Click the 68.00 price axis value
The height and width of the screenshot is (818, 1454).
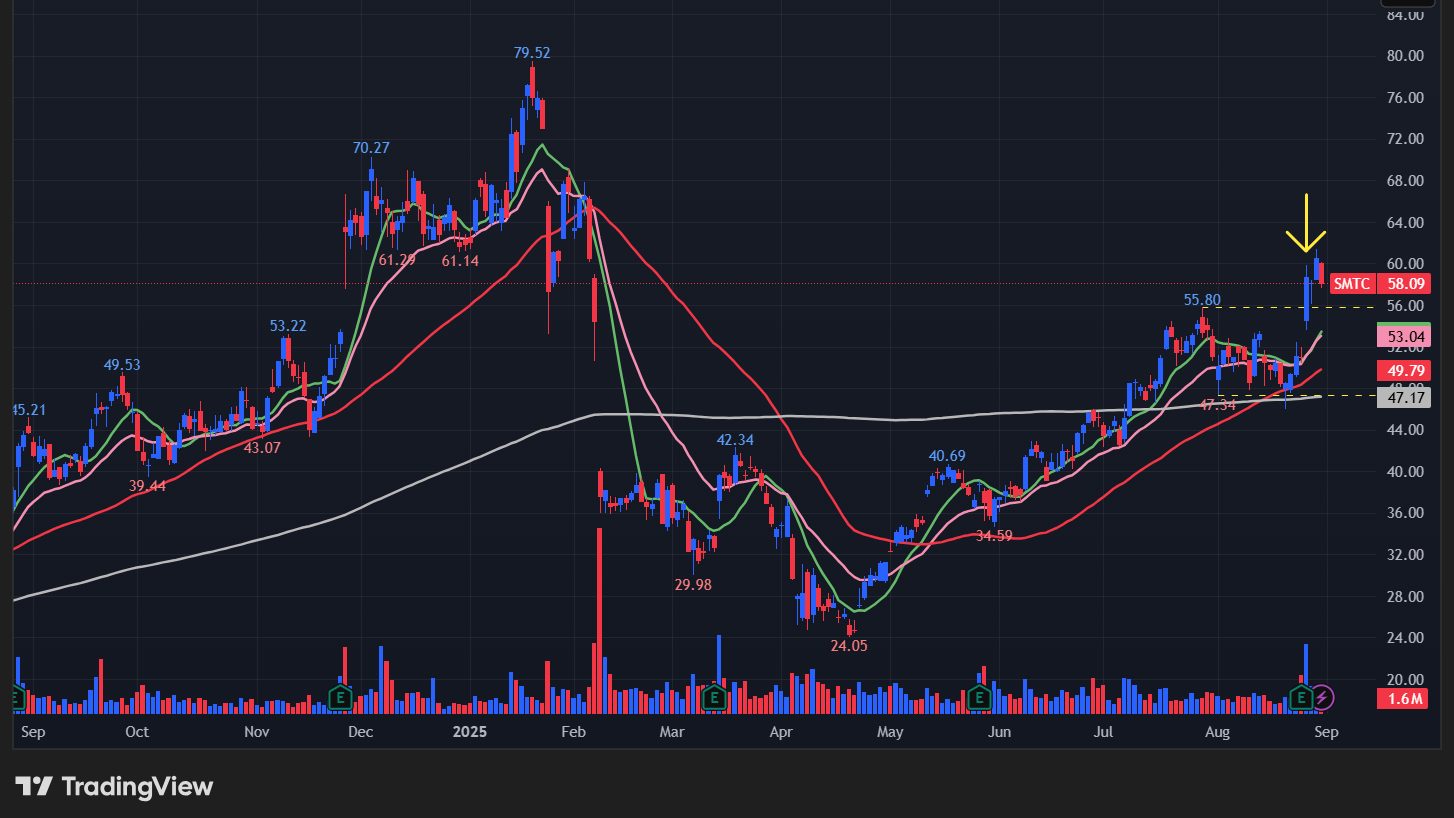pyautogui.click(x=1403, y=181)
